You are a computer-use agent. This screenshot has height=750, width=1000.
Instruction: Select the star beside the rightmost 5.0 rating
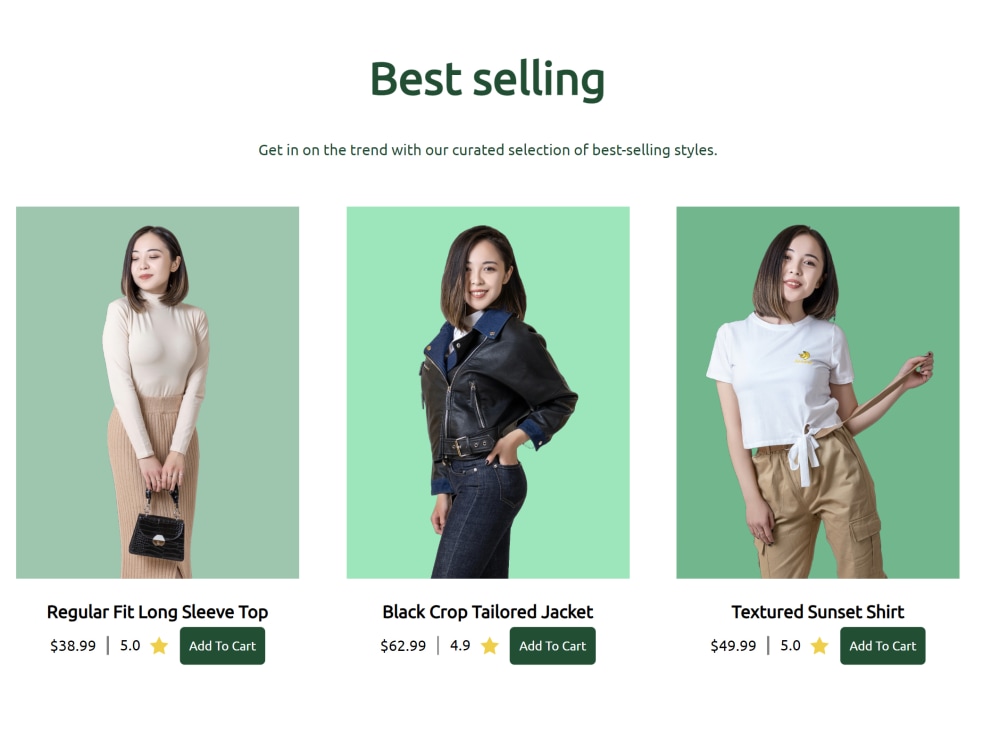[x=819, y=646]
